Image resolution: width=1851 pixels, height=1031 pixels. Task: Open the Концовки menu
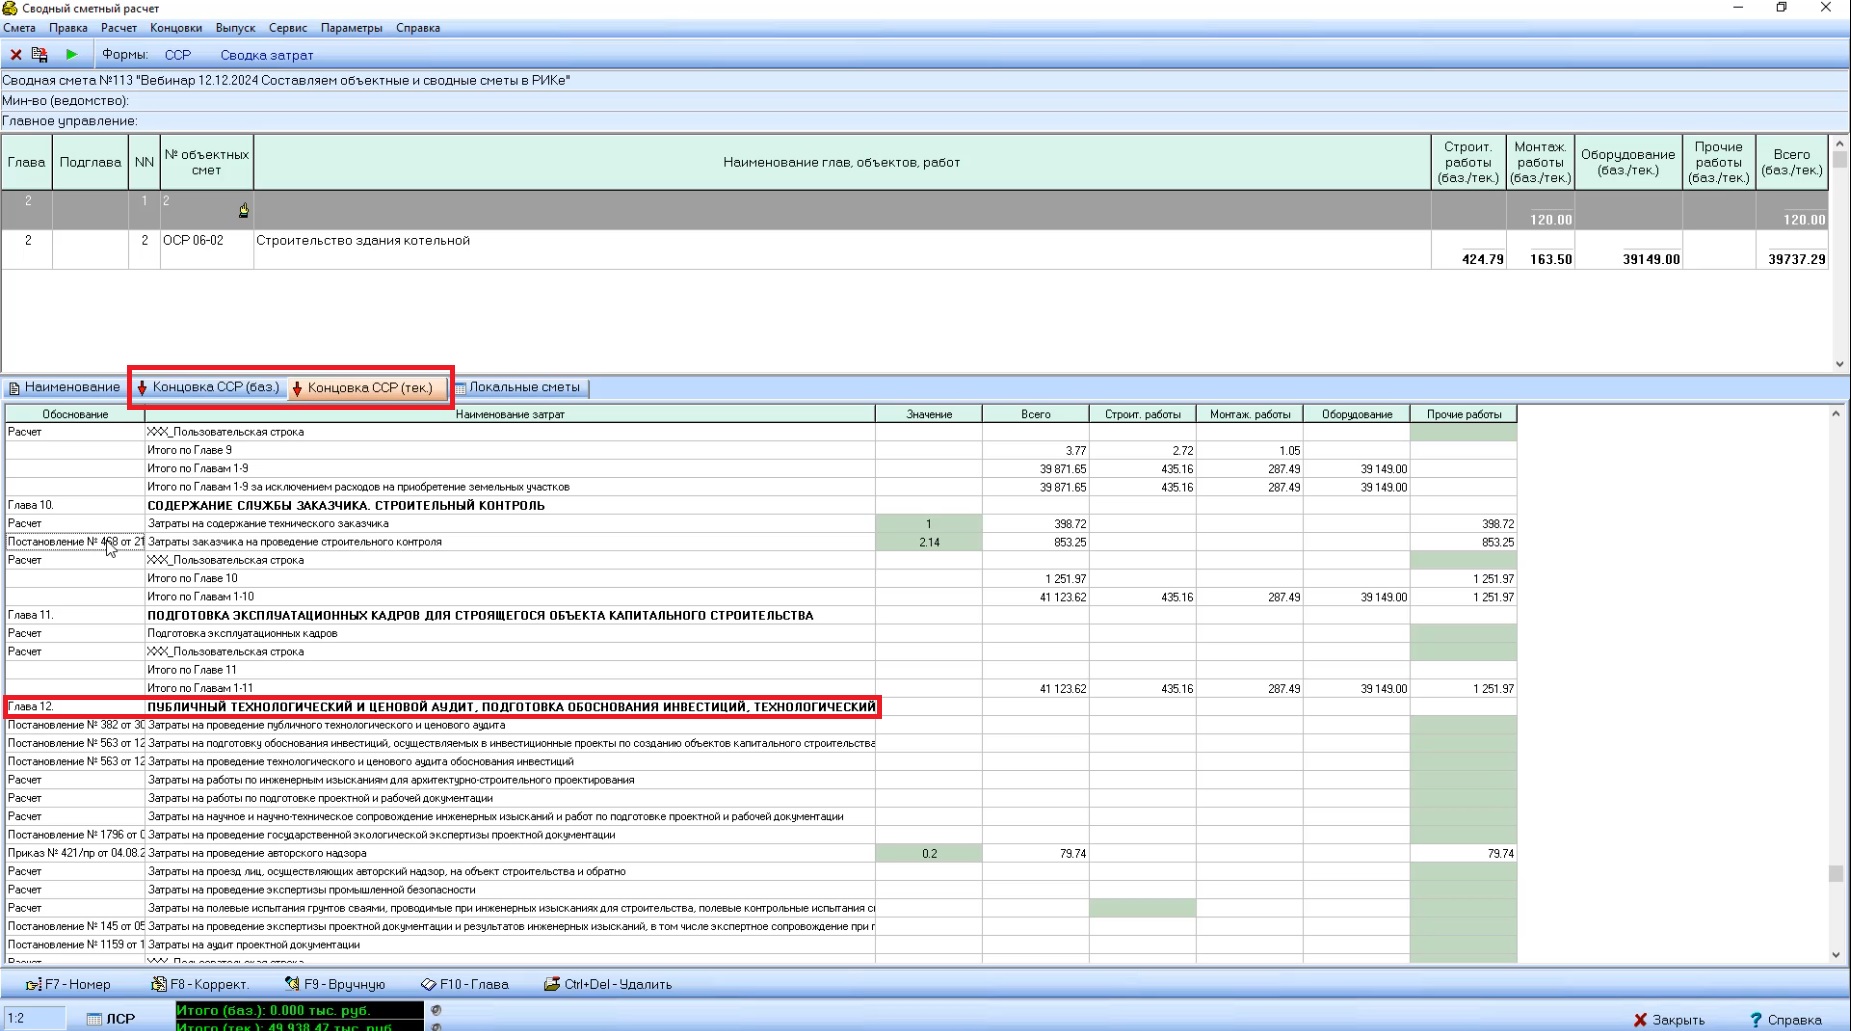(176, 28)
